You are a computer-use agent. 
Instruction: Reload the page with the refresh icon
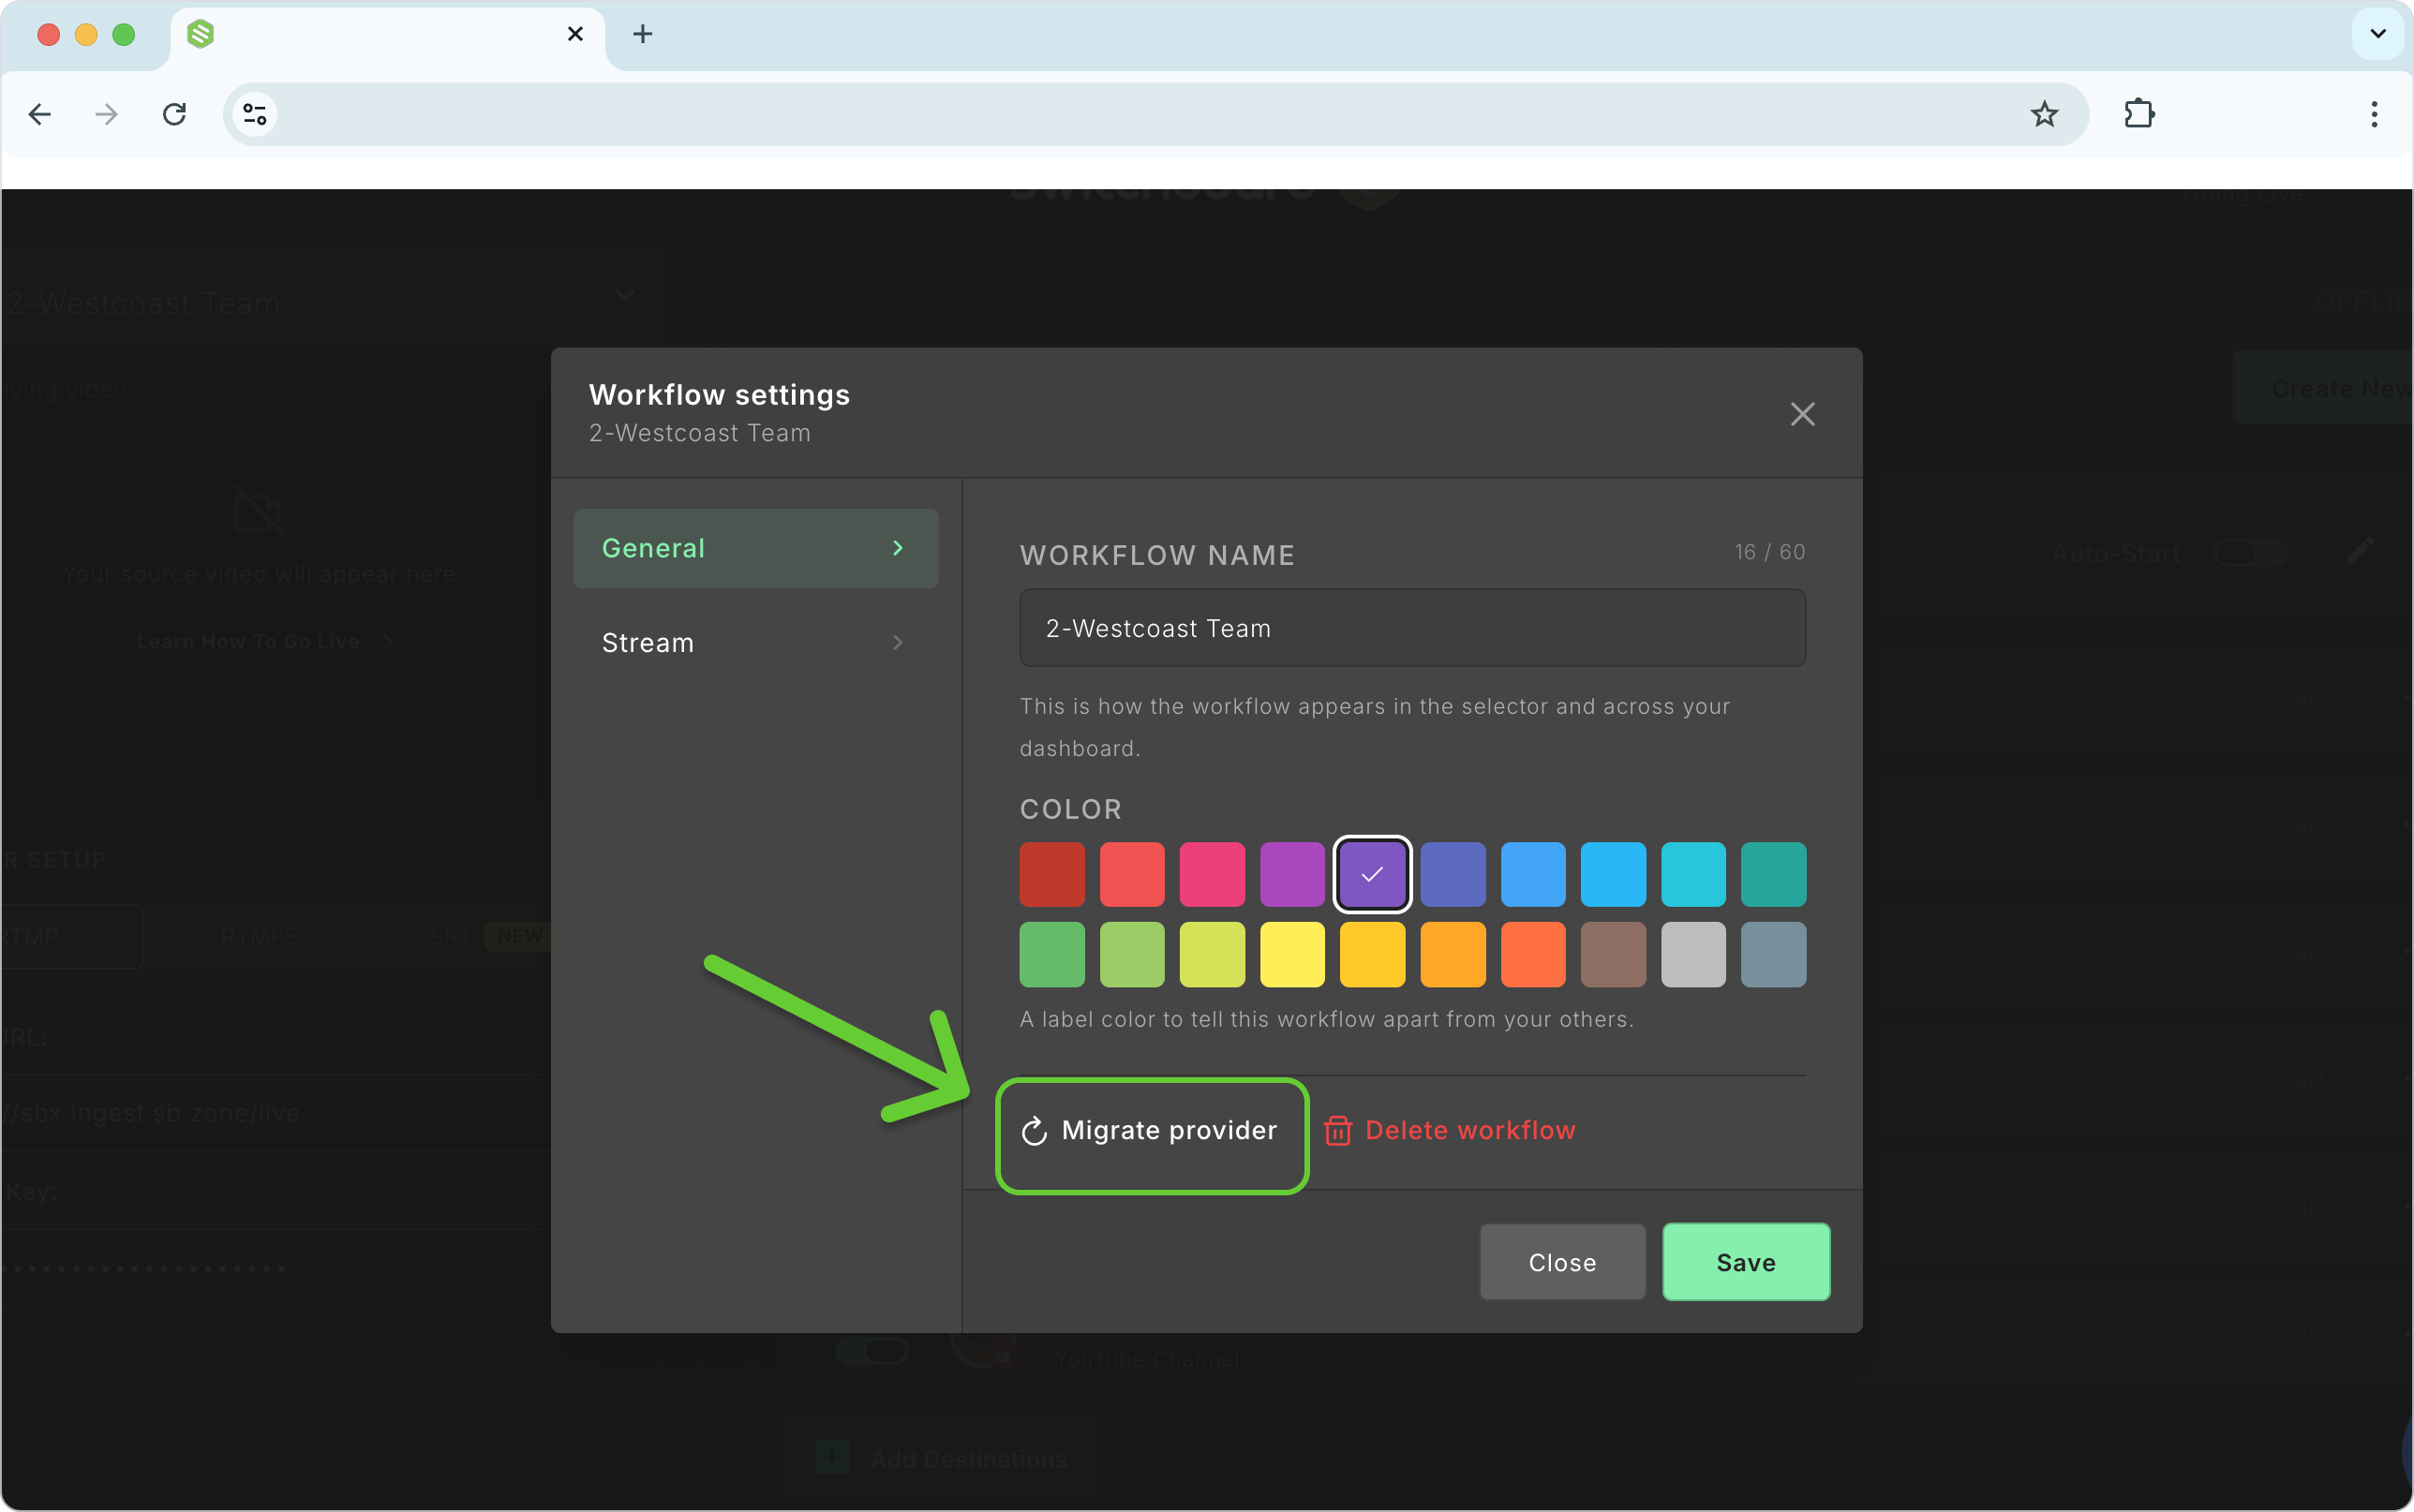[174, 114]
